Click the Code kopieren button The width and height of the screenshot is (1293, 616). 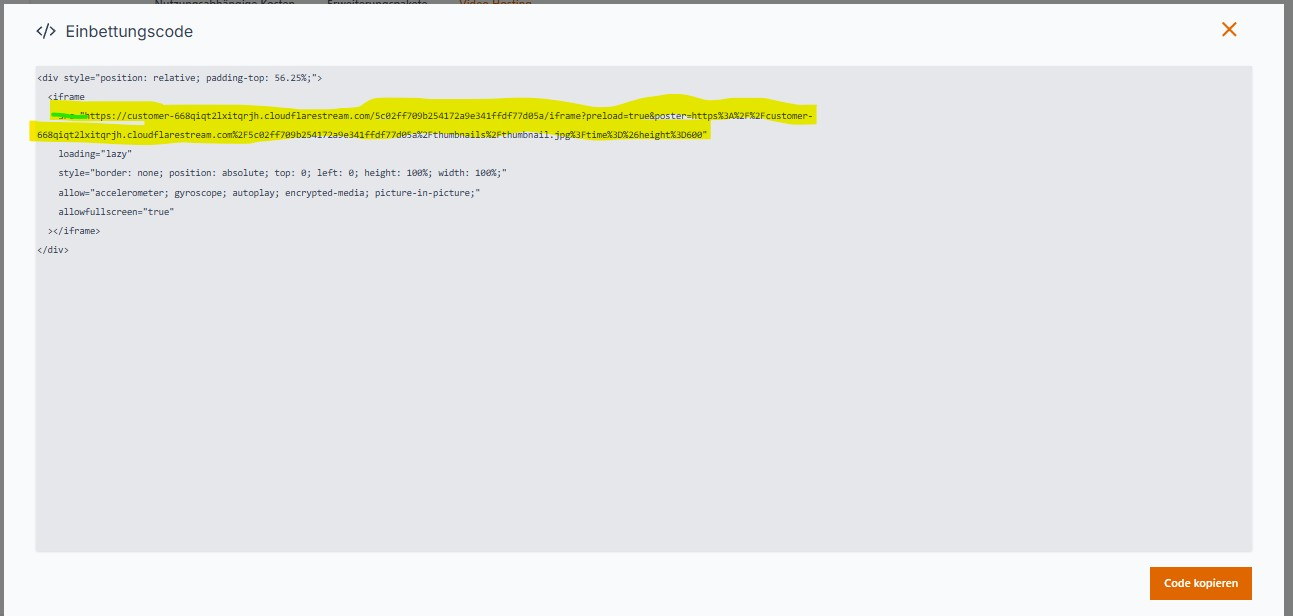tap(1200, 583)
